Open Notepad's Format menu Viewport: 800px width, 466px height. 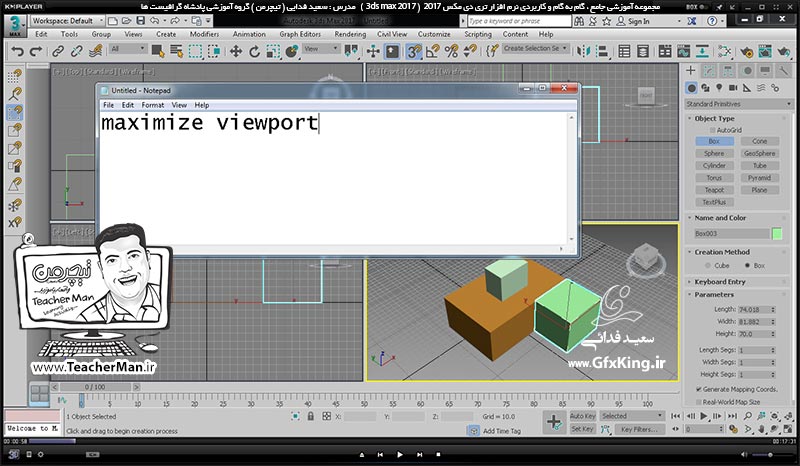[153, 105]
